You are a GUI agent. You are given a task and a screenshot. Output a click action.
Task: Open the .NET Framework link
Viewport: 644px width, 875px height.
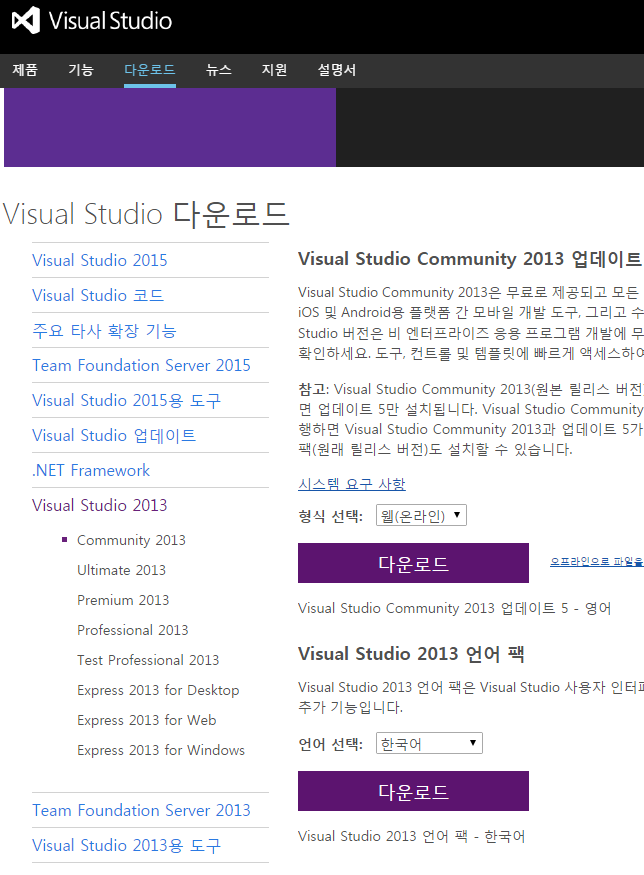(91, 470)
